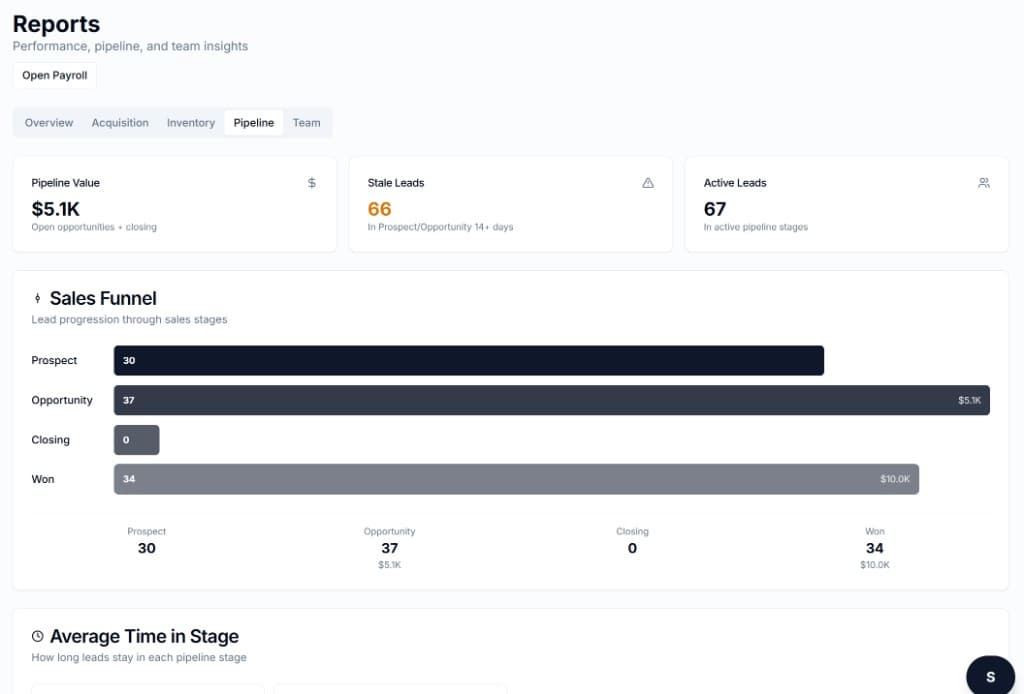Image resolution: width=1024 pixels, height=694 pixels.
Task: Click the warning triangle on Stale Leads card
Action: click(648, 183)
